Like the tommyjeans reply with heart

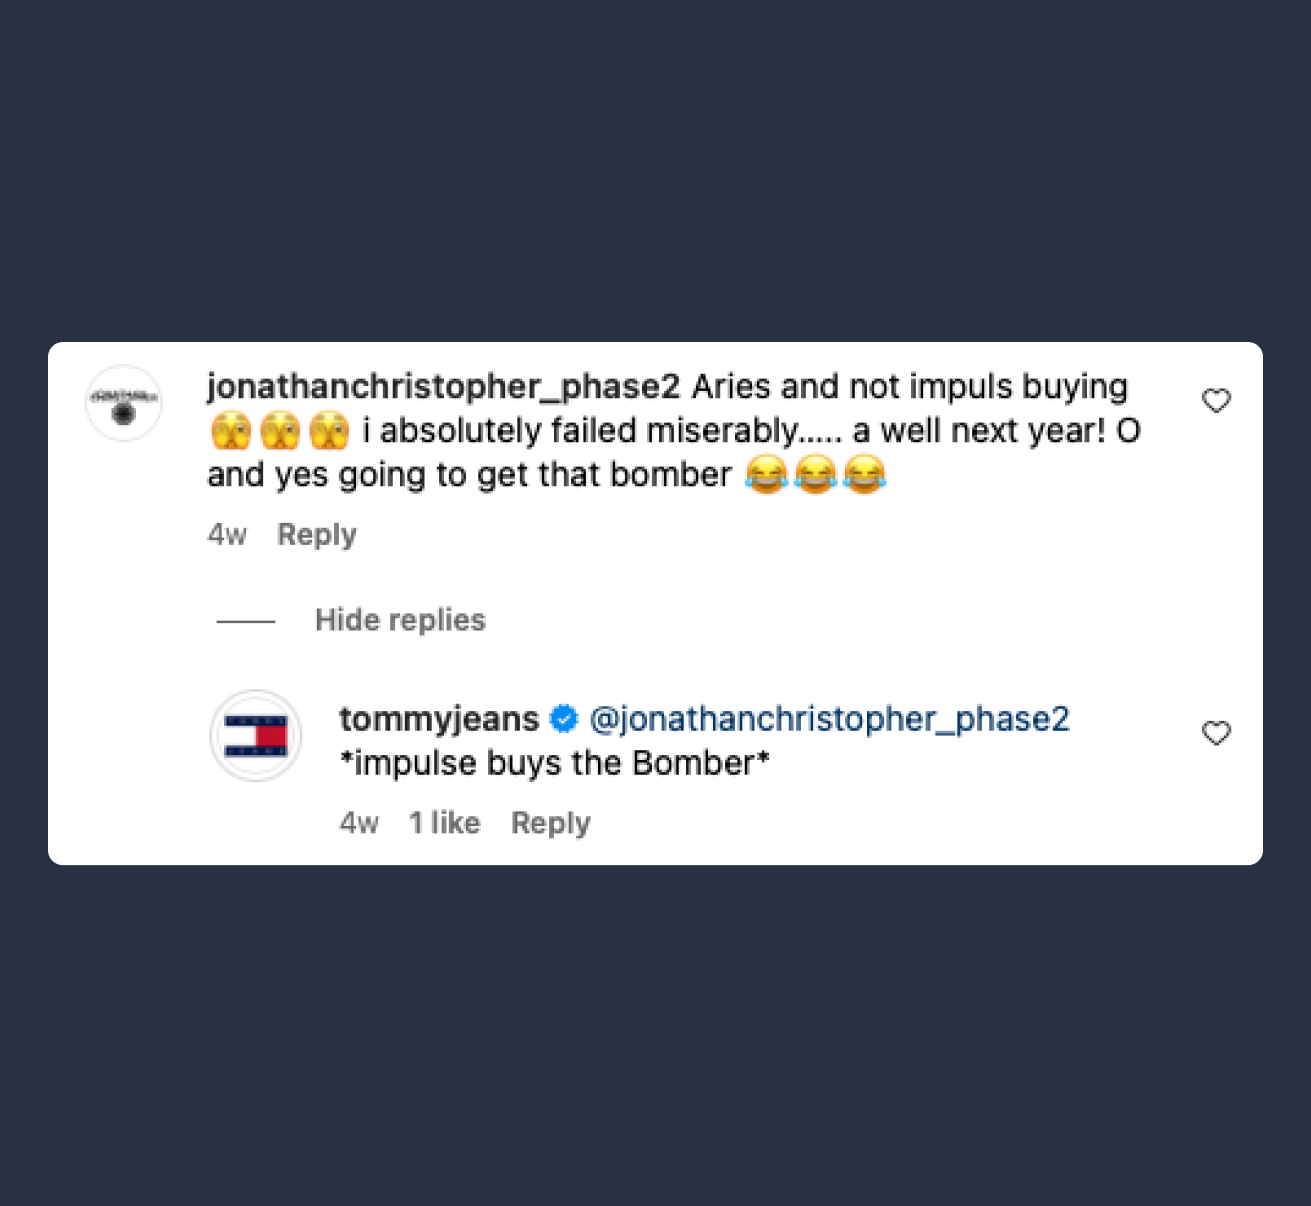click(x=1216, y=733)
